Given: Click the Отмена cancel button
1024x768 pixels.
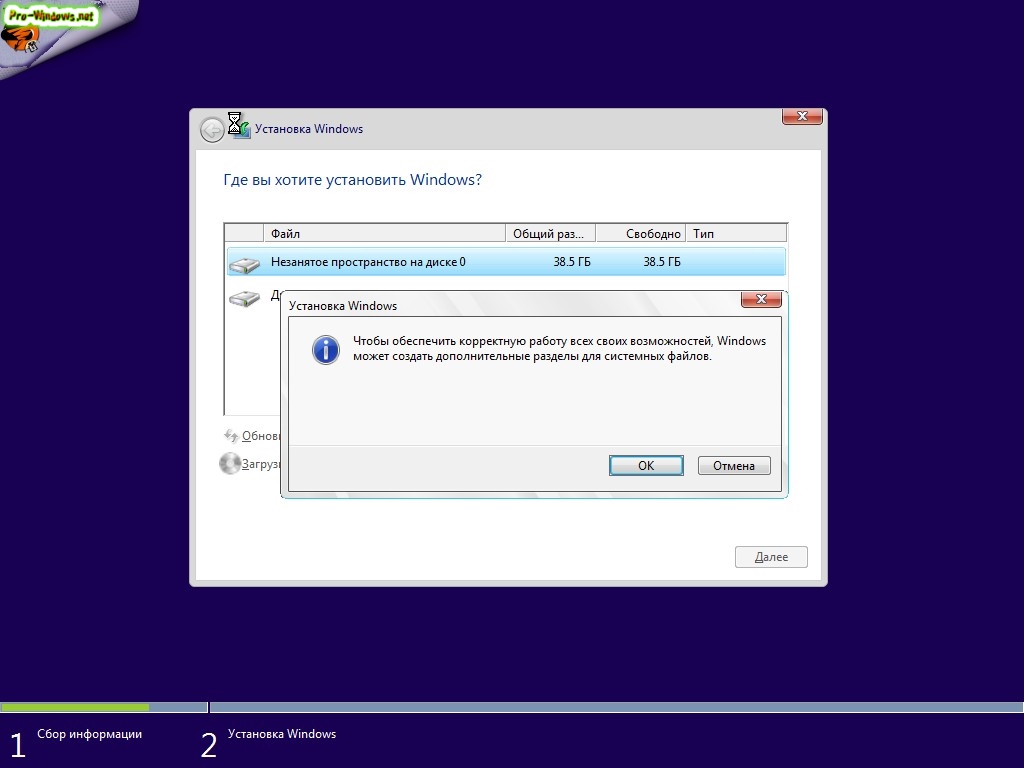Looking at the screenshot, I should [734, 466].
